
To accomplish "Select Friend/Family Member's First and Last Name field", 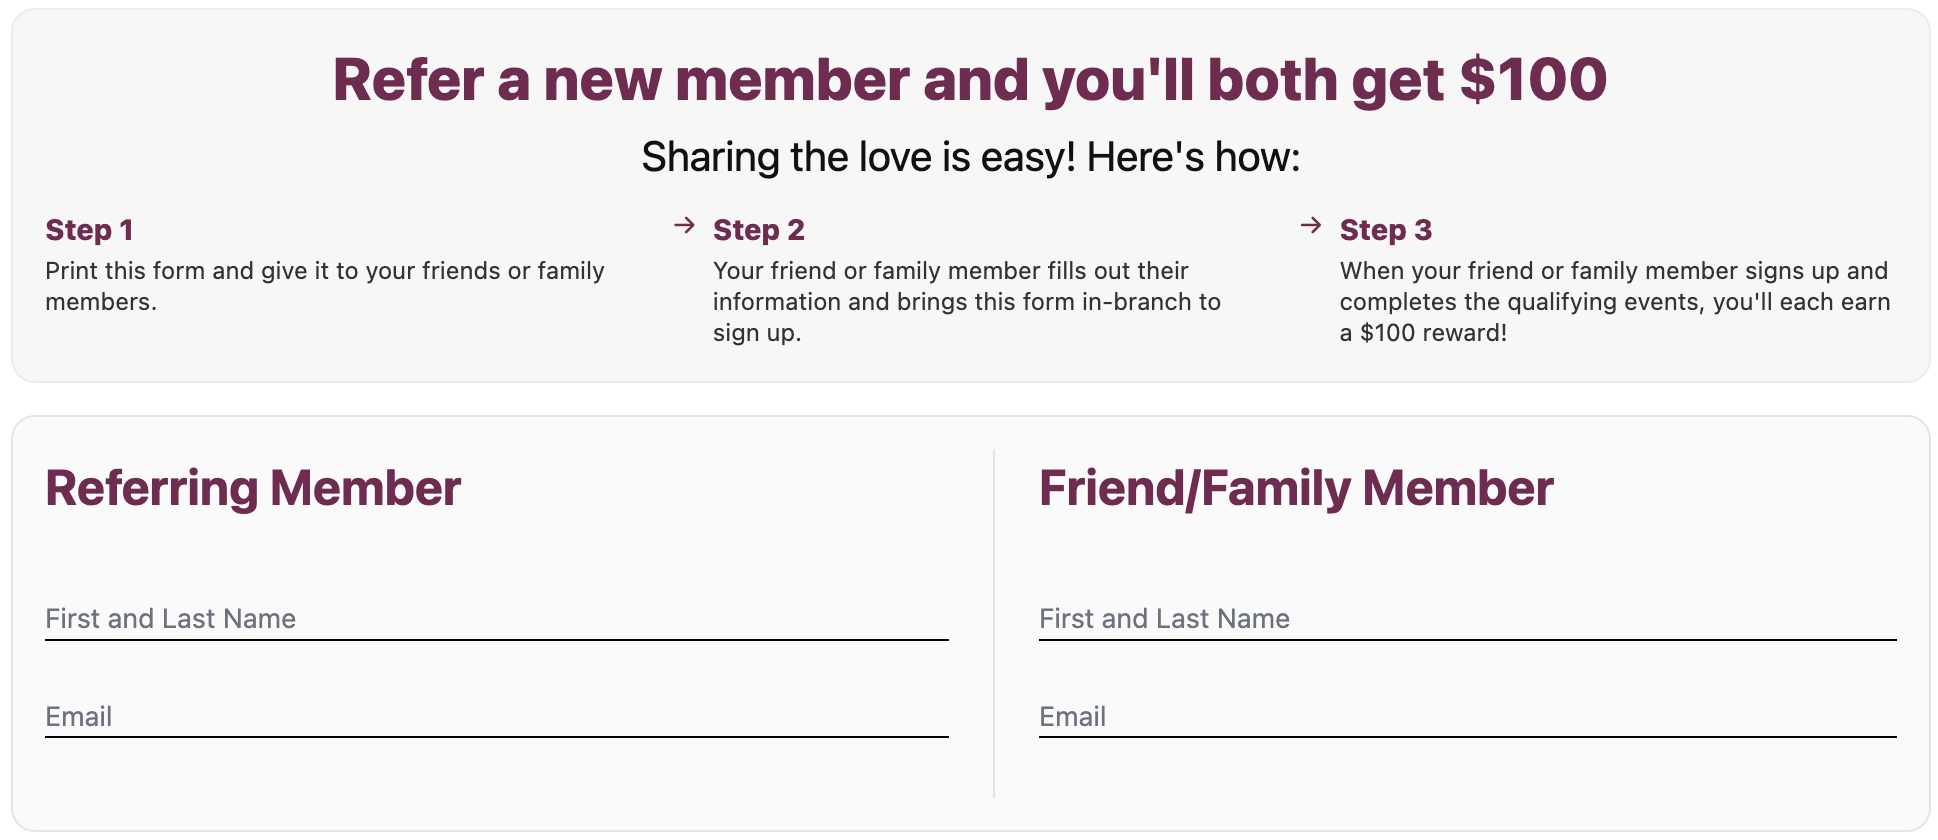I will pyautogui.click(x=1467, y=619).
